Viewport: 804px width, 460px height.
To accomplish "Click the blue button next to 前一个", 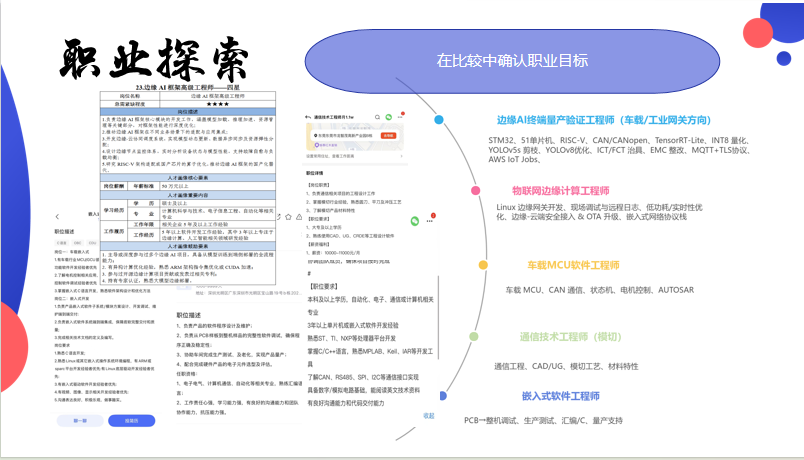I will [131, 420].
